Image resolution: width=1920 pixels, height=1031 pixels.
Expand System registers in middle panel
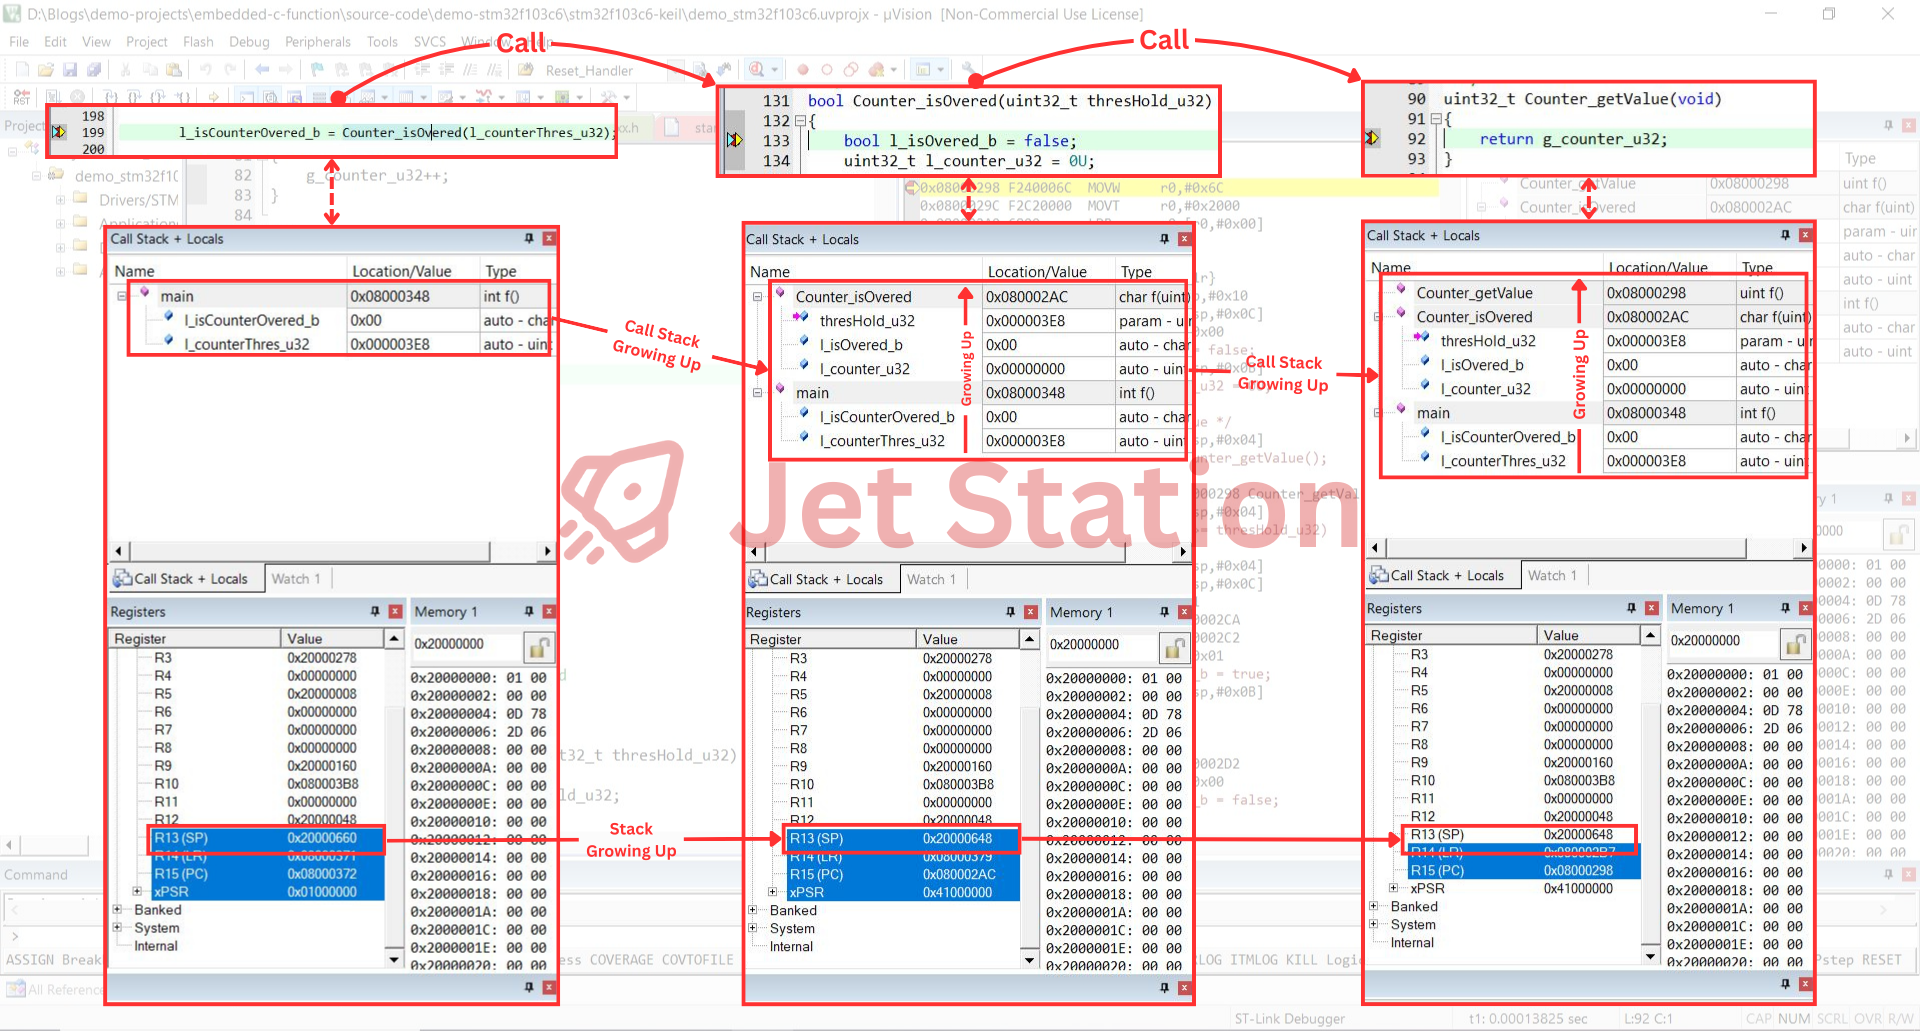[753, 929]
